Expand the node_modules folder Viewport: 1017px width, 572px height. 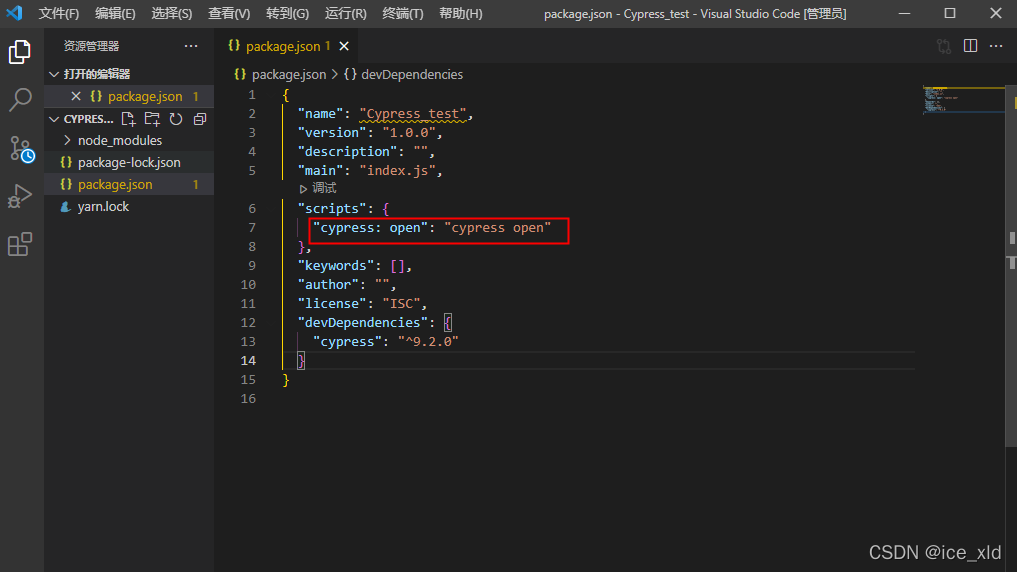coord(119,141)
